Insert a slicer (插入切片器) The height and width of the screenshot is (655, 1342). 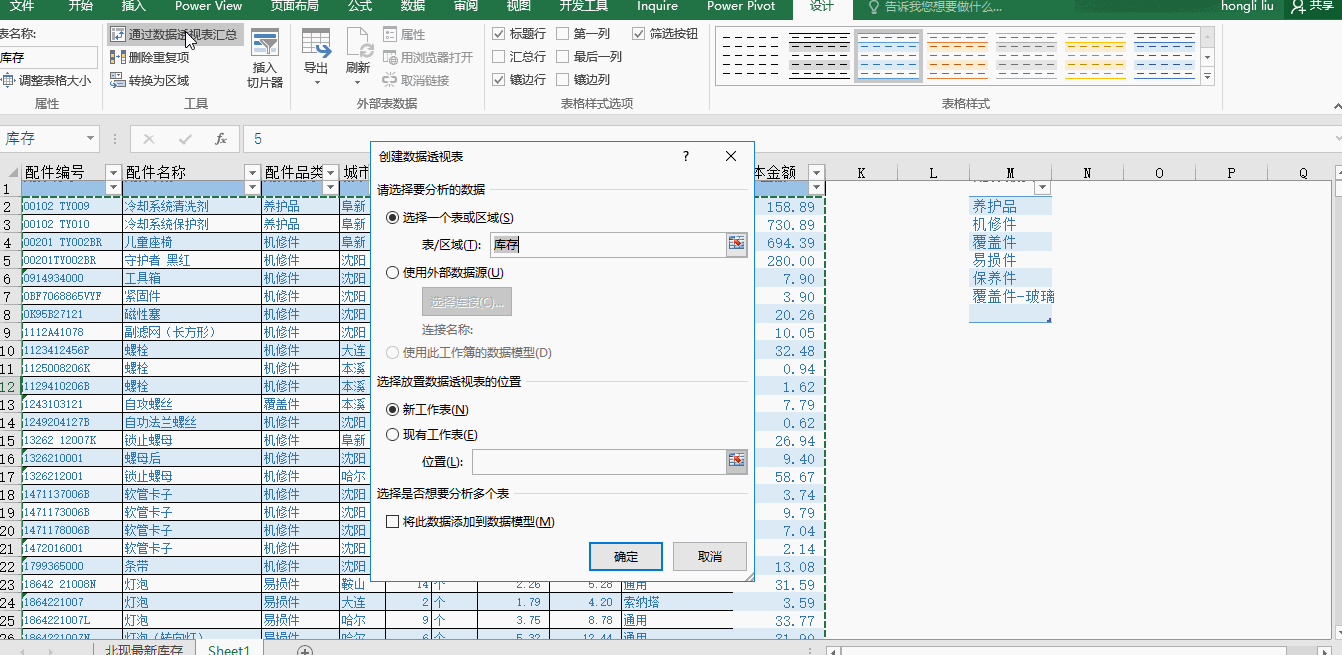point(265,58)
